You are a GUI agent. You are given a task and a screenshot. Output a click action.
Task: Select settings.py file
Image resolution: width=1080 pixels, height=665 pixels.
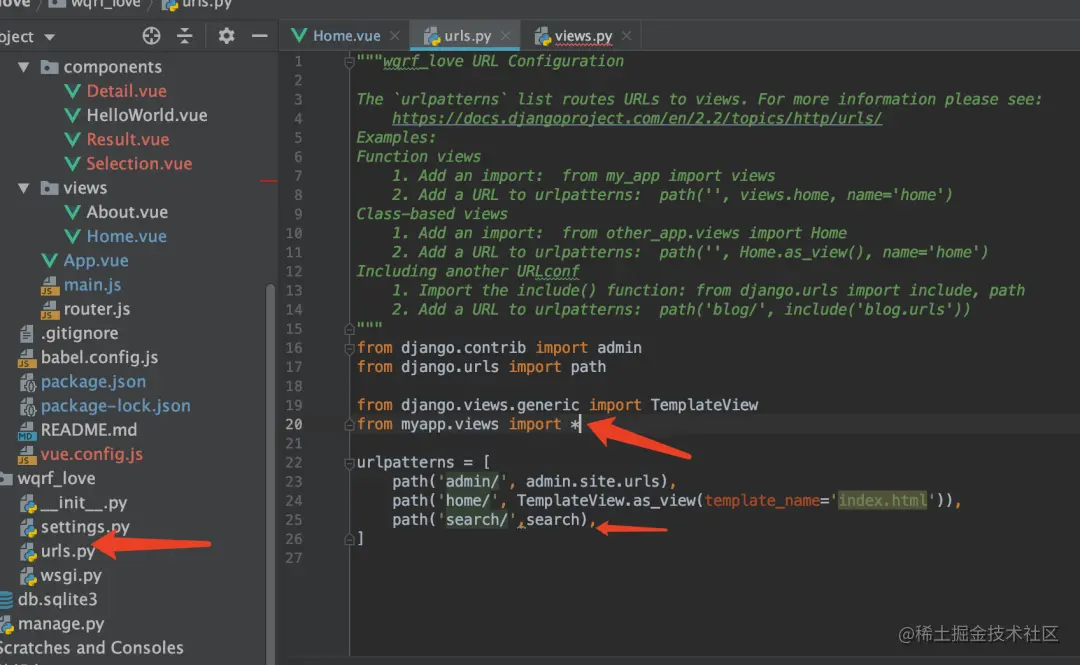(x=85, y=527)
